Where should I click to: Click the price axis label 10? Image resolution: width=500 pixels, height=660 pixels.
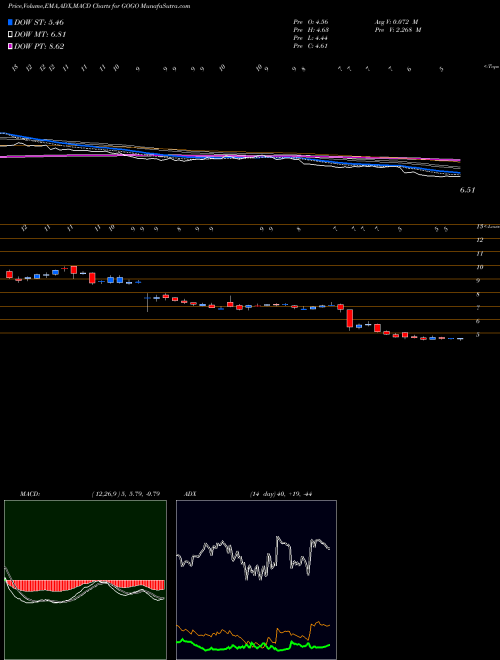pyautogui.click(x=479, y=267)
